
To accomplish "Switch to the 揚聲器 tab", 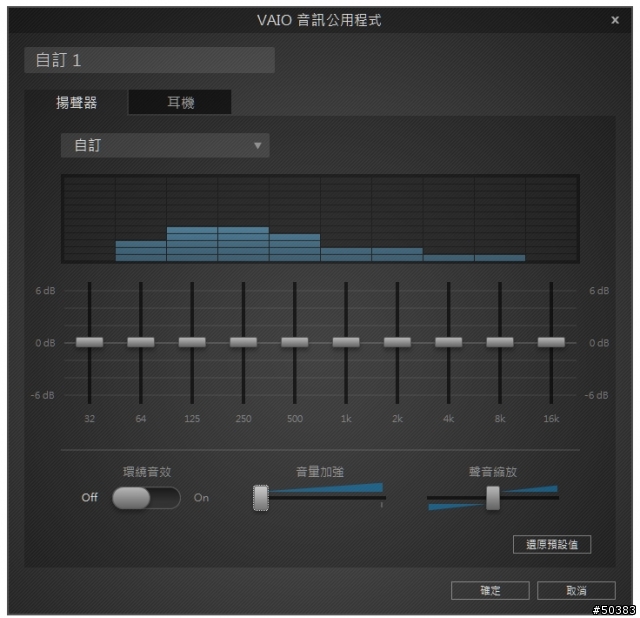I will tap(76, 102).
